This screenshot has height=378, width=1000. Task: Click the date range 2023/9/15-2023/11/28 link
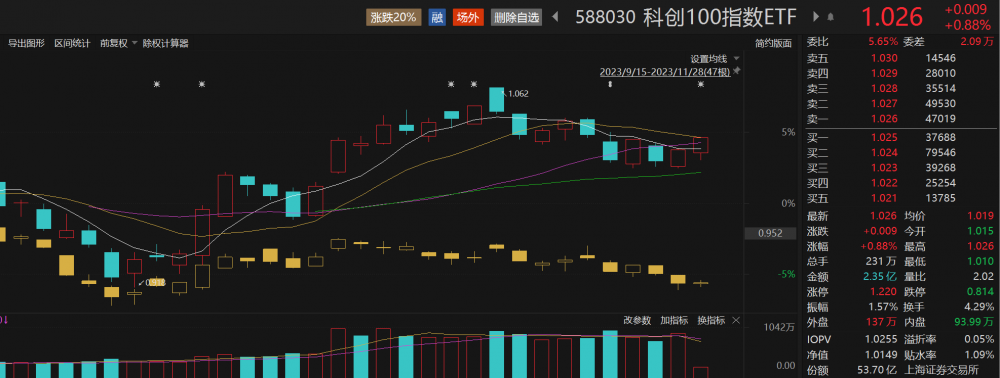point(665,72)
